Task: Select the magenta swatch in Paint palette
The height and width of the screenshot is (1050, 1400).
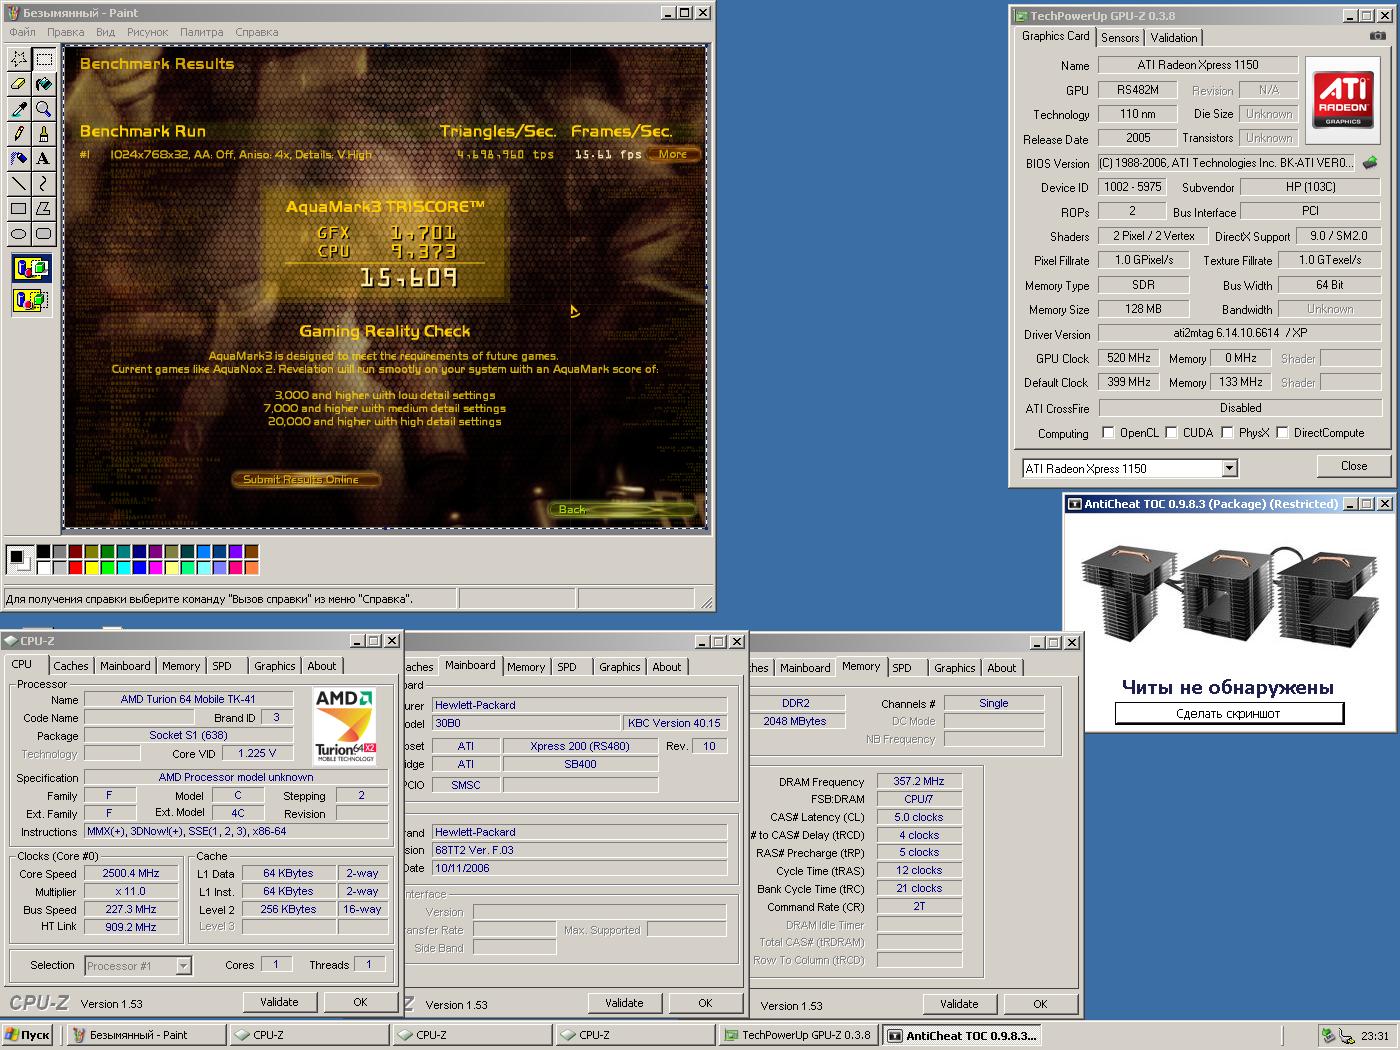Action: (156, 567)
